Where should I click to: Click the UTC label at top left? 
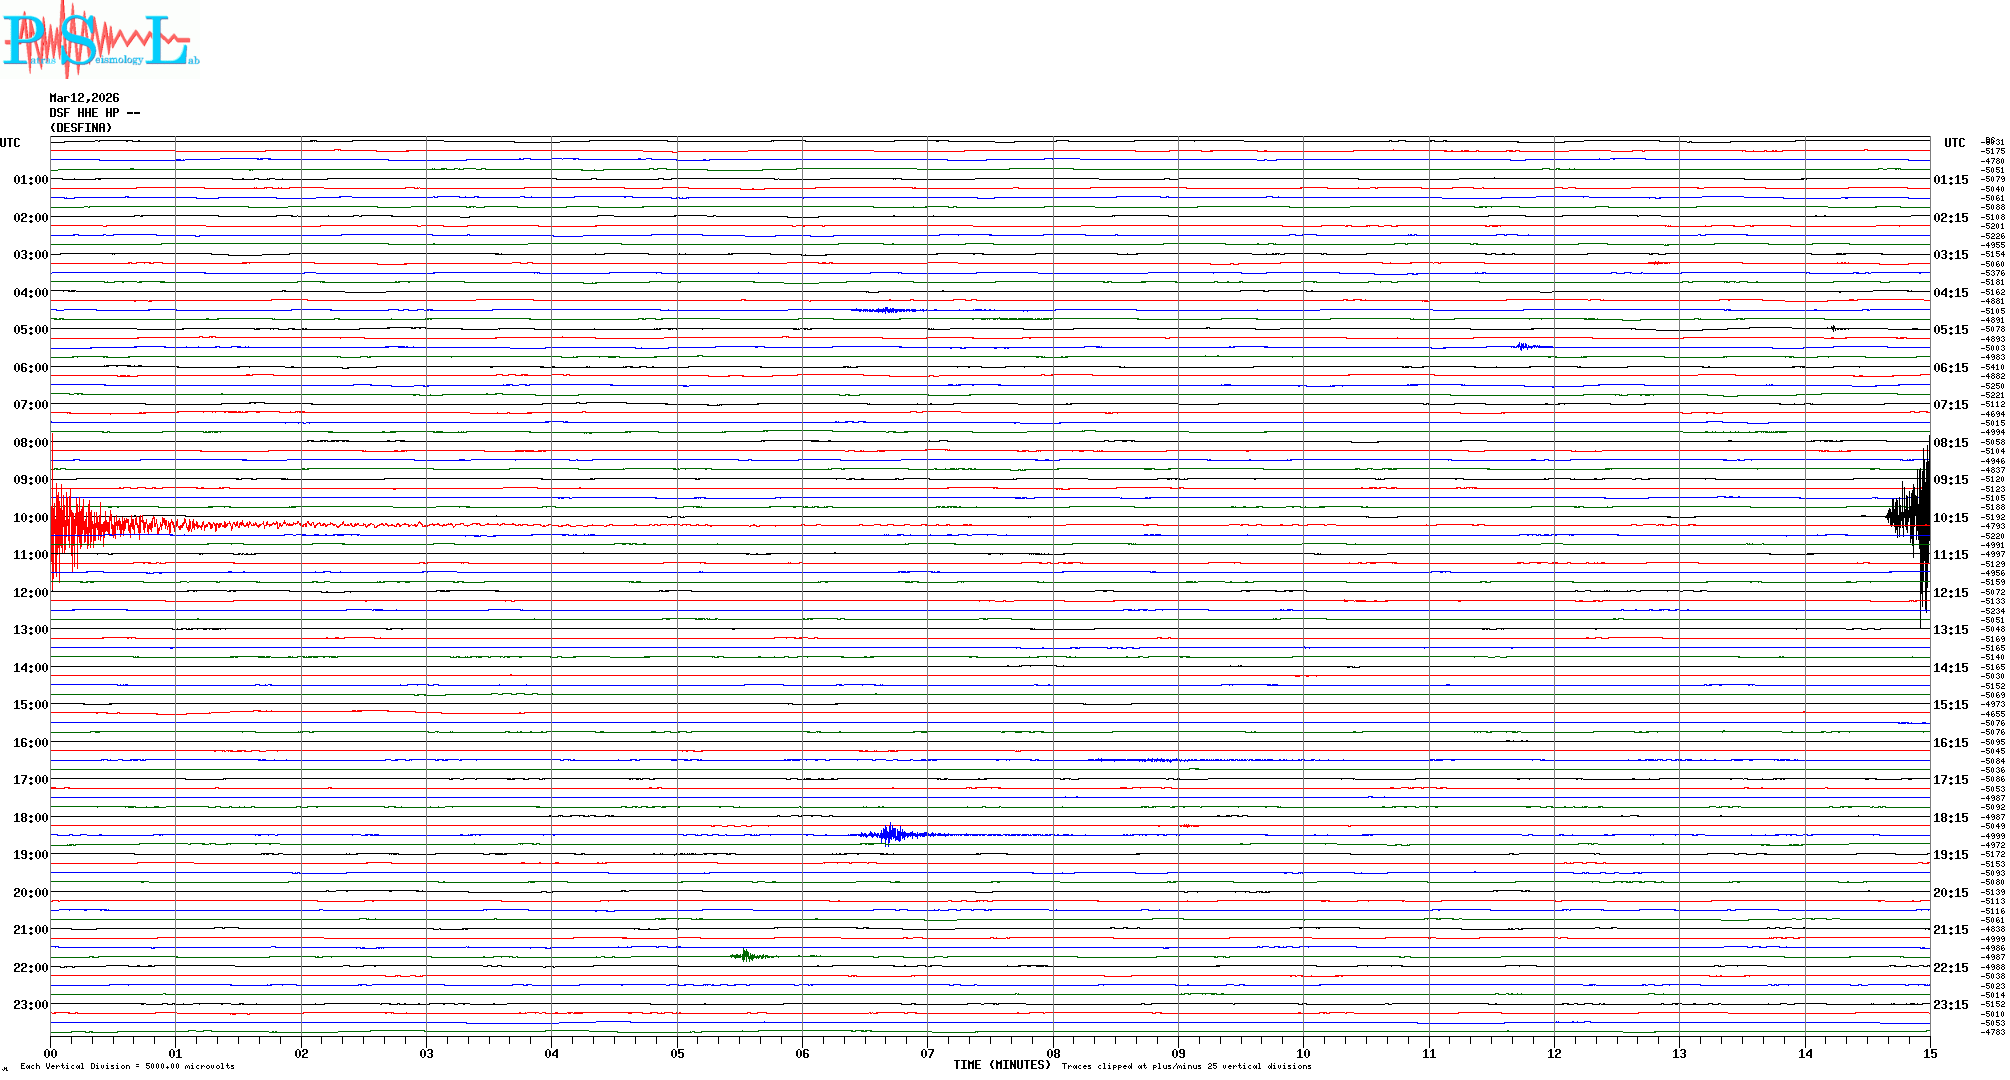click(10, 143)
